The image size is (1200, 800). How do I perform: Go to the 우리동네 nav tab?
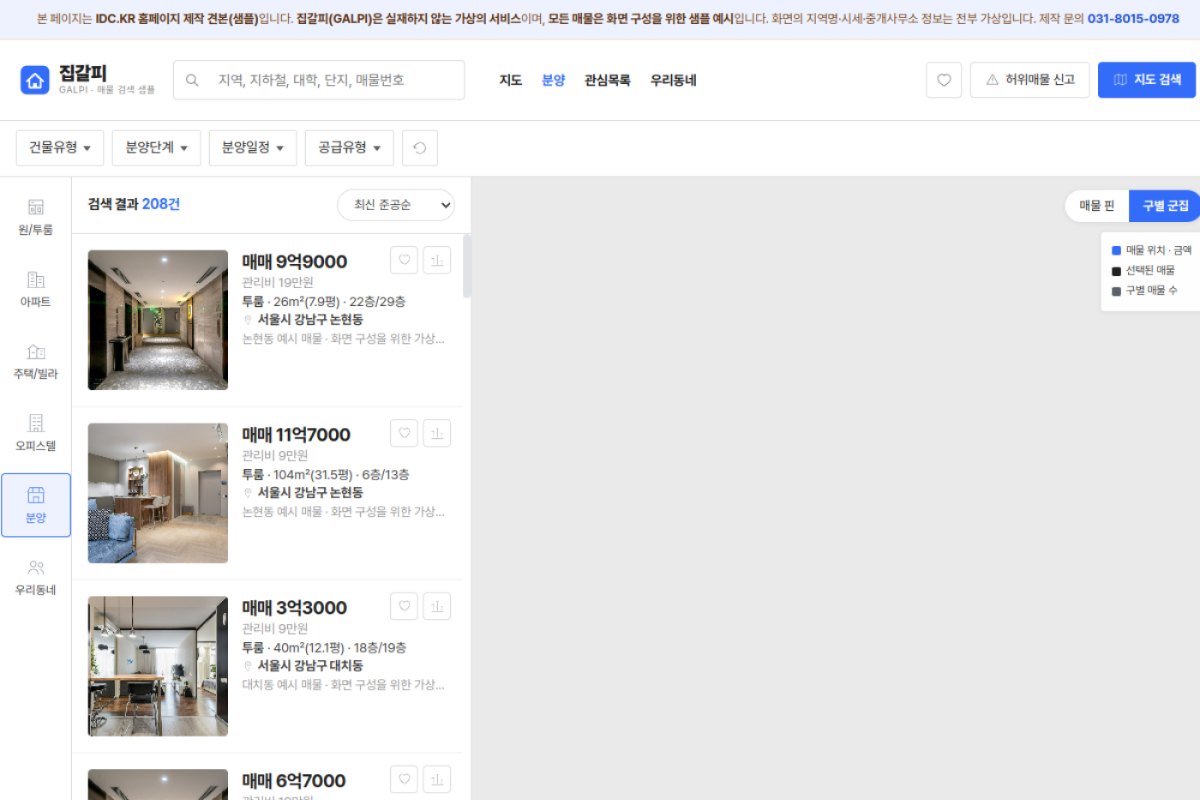673,80
